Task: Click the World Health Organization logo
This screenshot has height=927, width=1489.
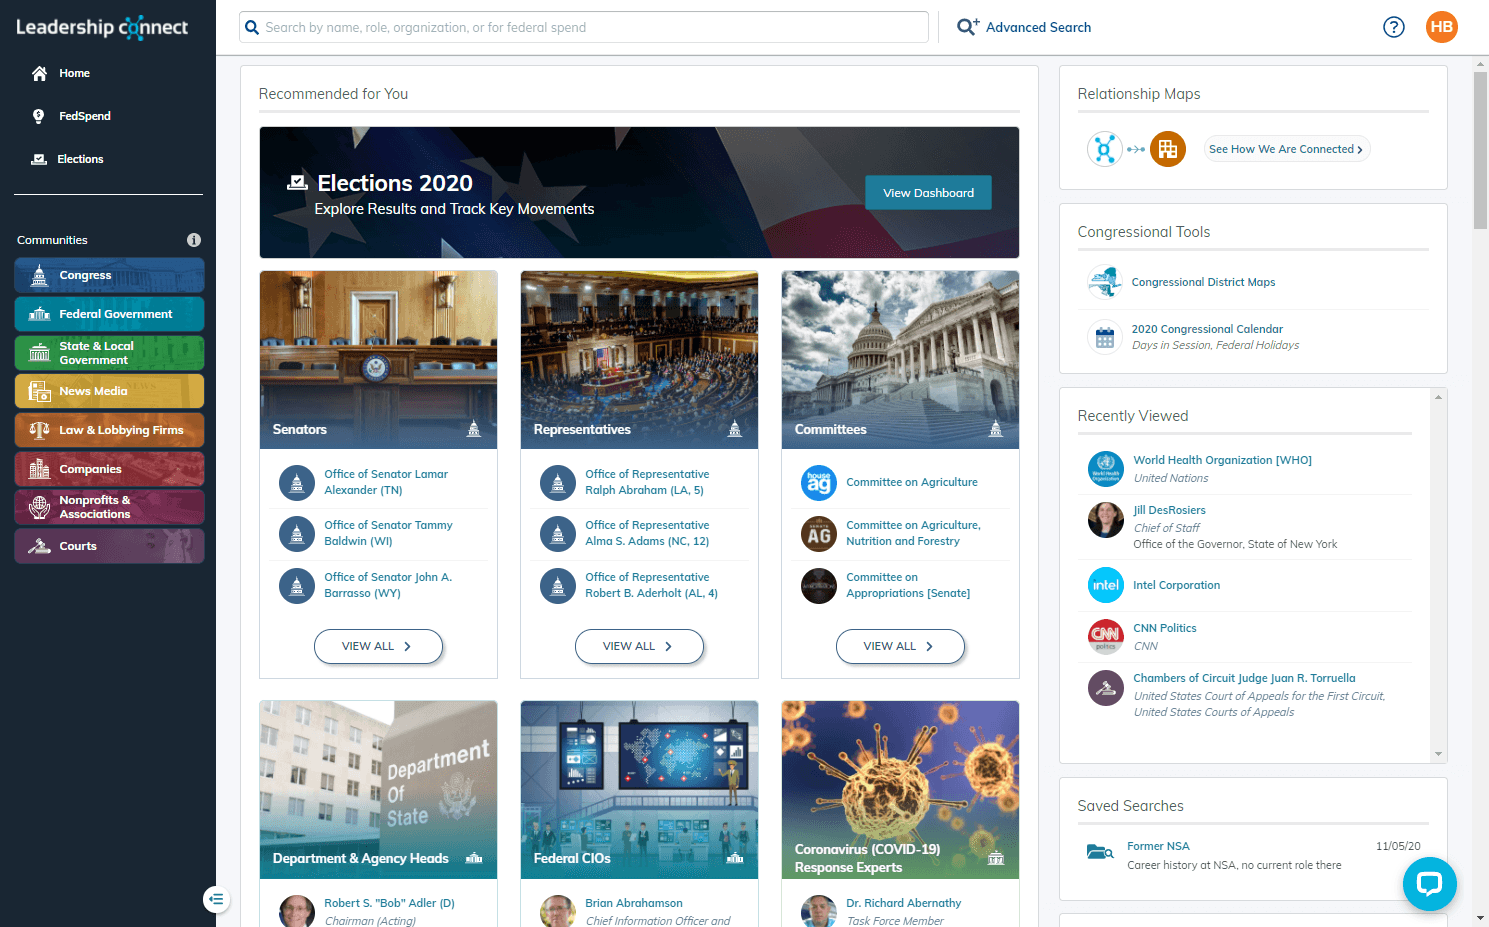Action: [x=1106, y=468]
